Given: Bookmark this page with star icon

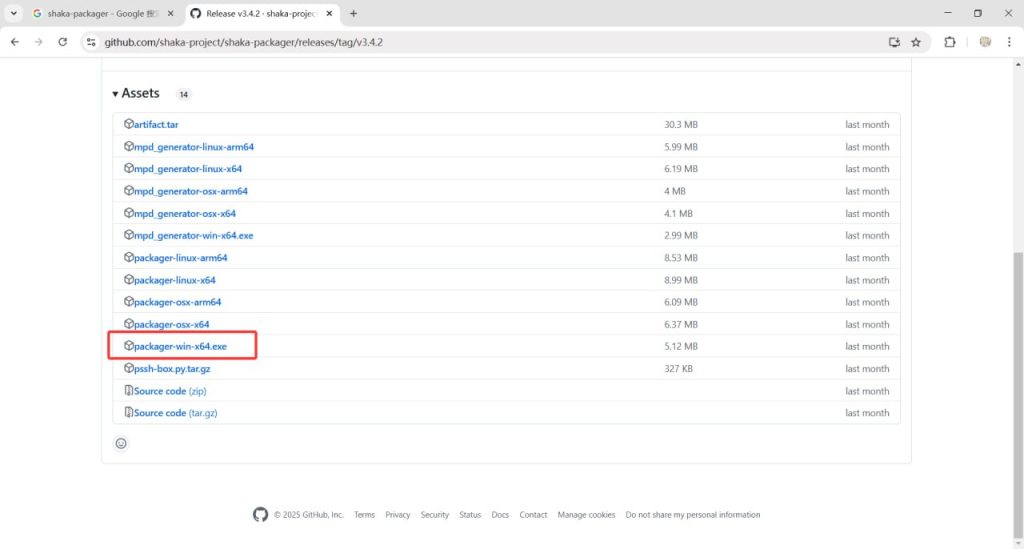Looking at the screenshot, I should [916, 42].
